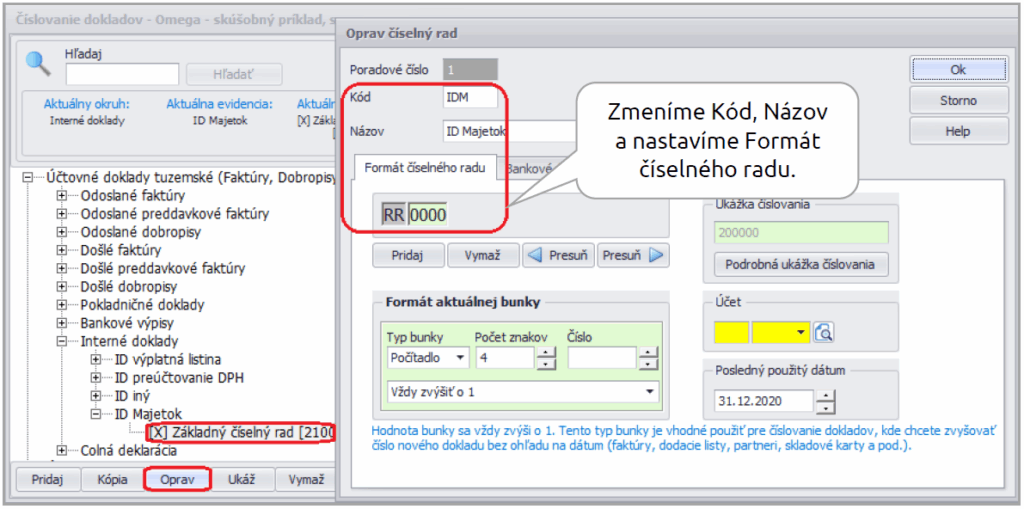Click the Oprav button

(177, 479)
